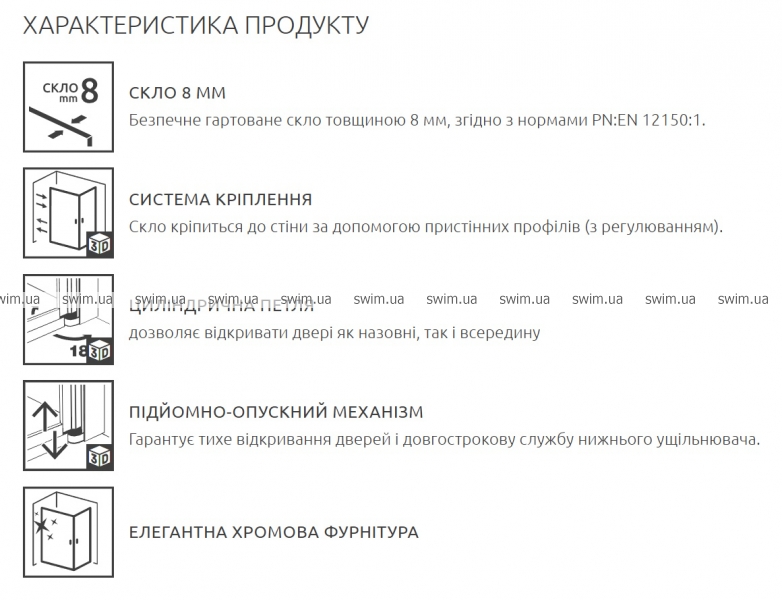Click the 3D badge on the cylindrical hinge icon

(99, 351)
